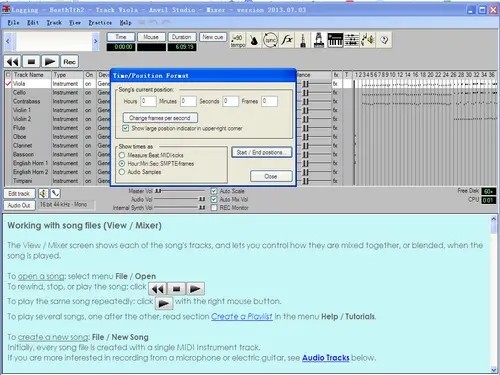Image resolution: width=500 pixels, height=375 pixels.
Task: Click the Minutes input field
Action: (x=188, y=101)
